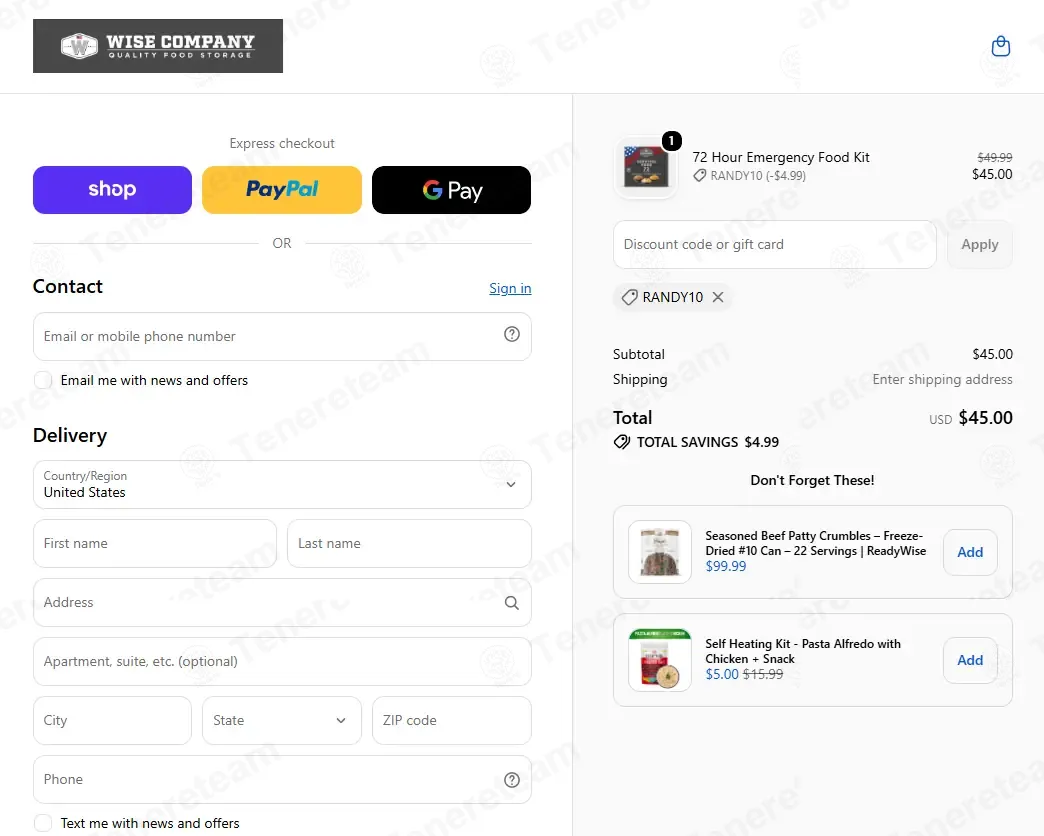Enable Email me with news and offers

[43, 380]
